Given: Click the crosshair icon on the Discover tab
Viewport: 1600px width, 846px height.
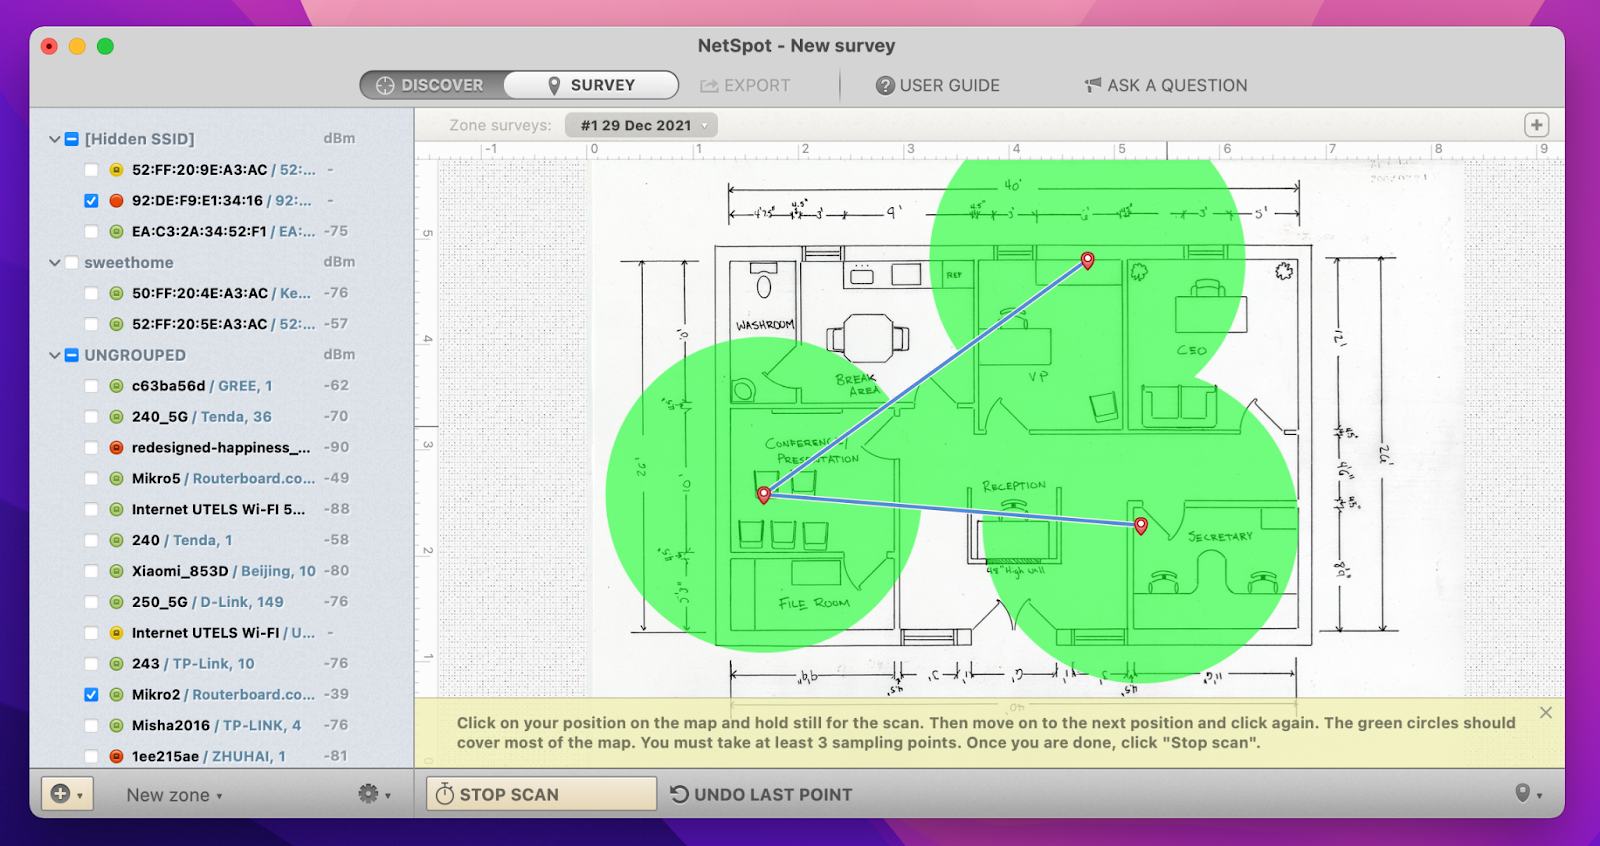Looking at the screenshot, I should tap(385, 85).
